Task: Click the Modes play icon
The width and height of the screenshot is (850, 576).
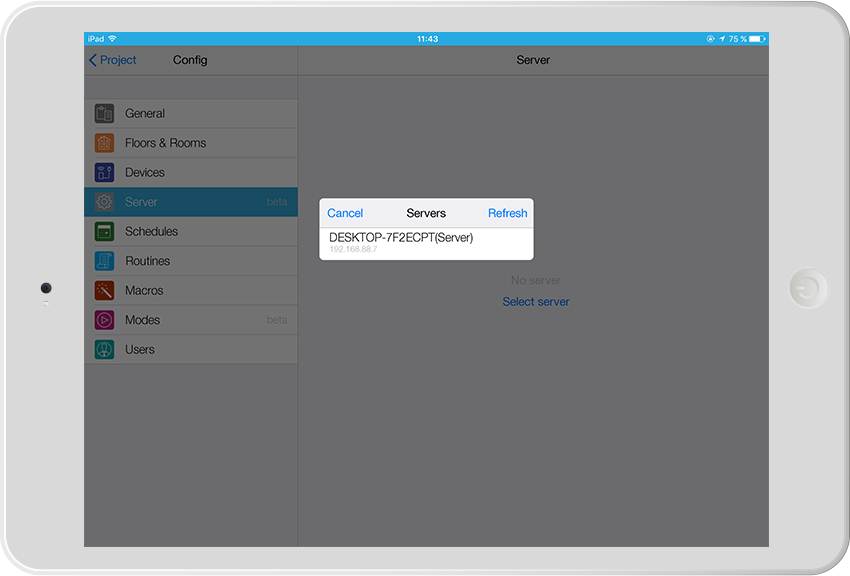Action: (x=104, y=320)
